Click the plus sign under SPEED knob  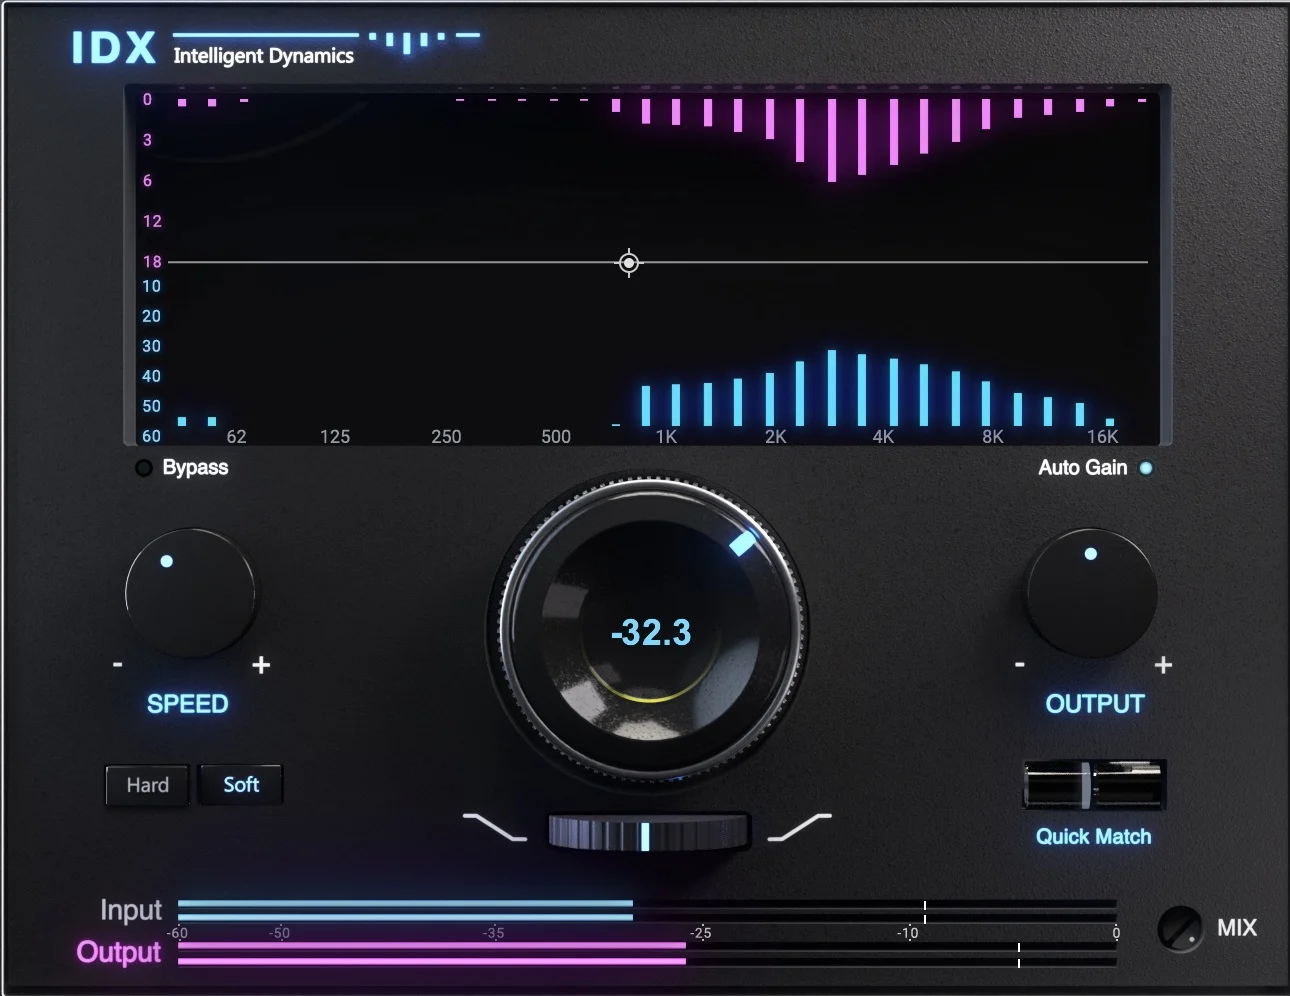(x=261, y=665)
